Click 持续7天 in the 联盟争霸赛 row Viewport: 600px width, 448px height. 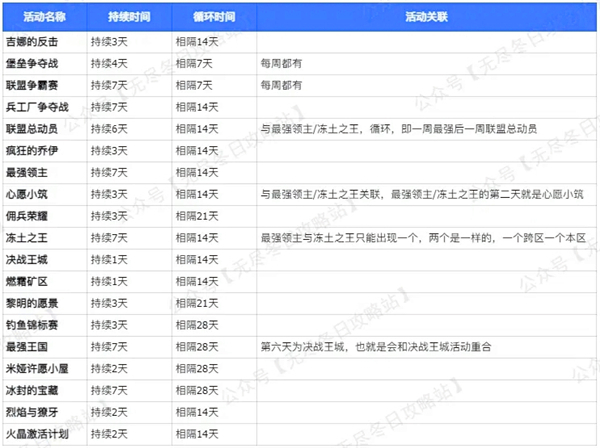[x=109, y=85]
